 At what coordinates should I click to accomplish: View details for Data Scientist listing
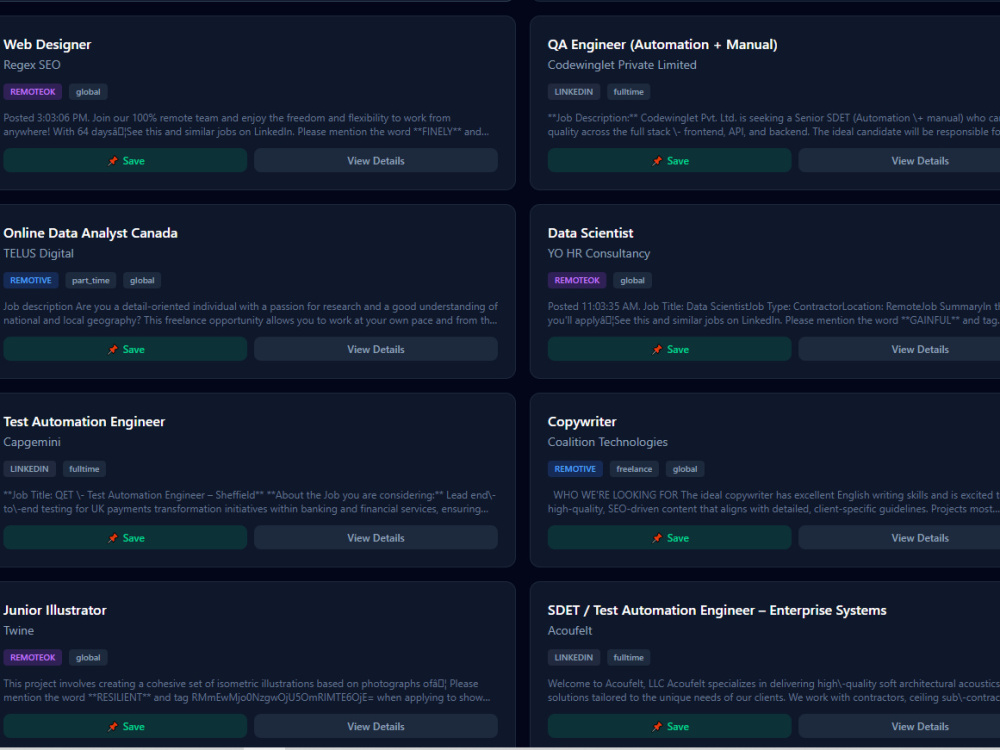(x=920, y=349)
